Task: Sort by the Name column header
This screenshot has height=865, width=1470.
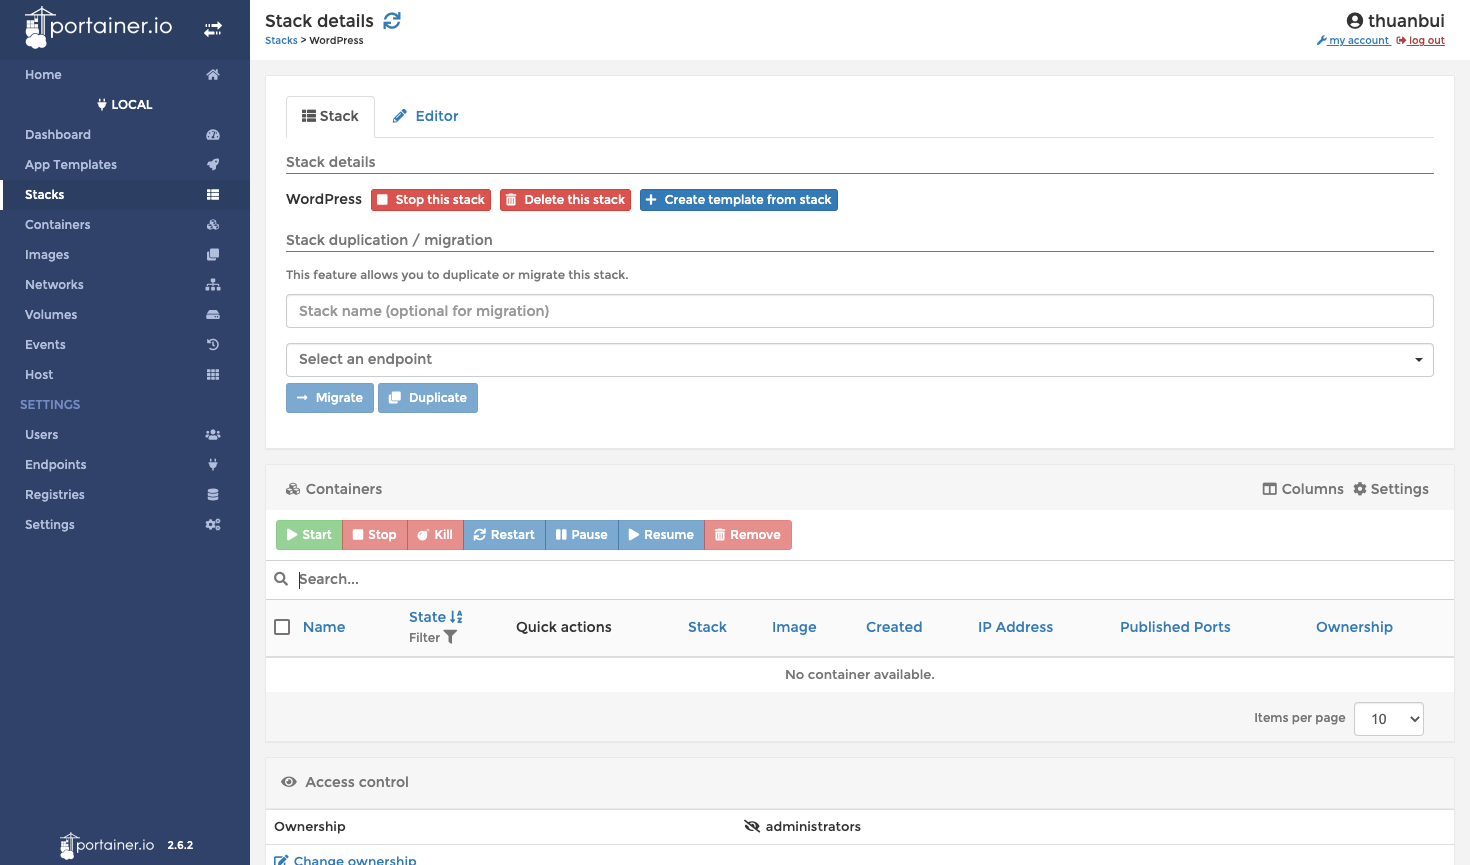Action: (324, 627)
